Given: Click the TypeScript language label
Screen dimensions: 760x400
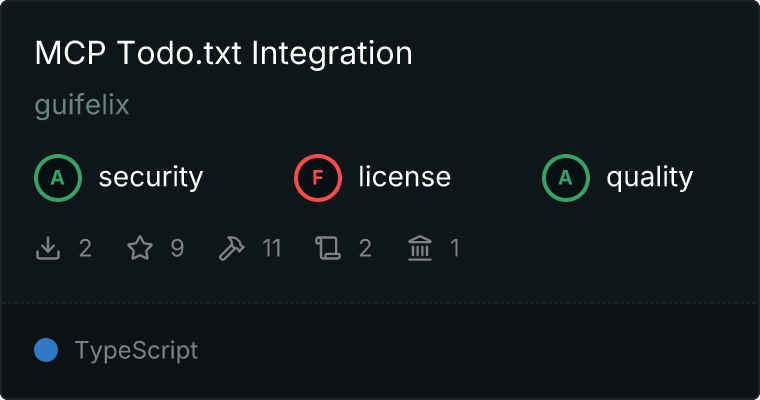Looking at the screenshot, I should click(x=136, y=351).
